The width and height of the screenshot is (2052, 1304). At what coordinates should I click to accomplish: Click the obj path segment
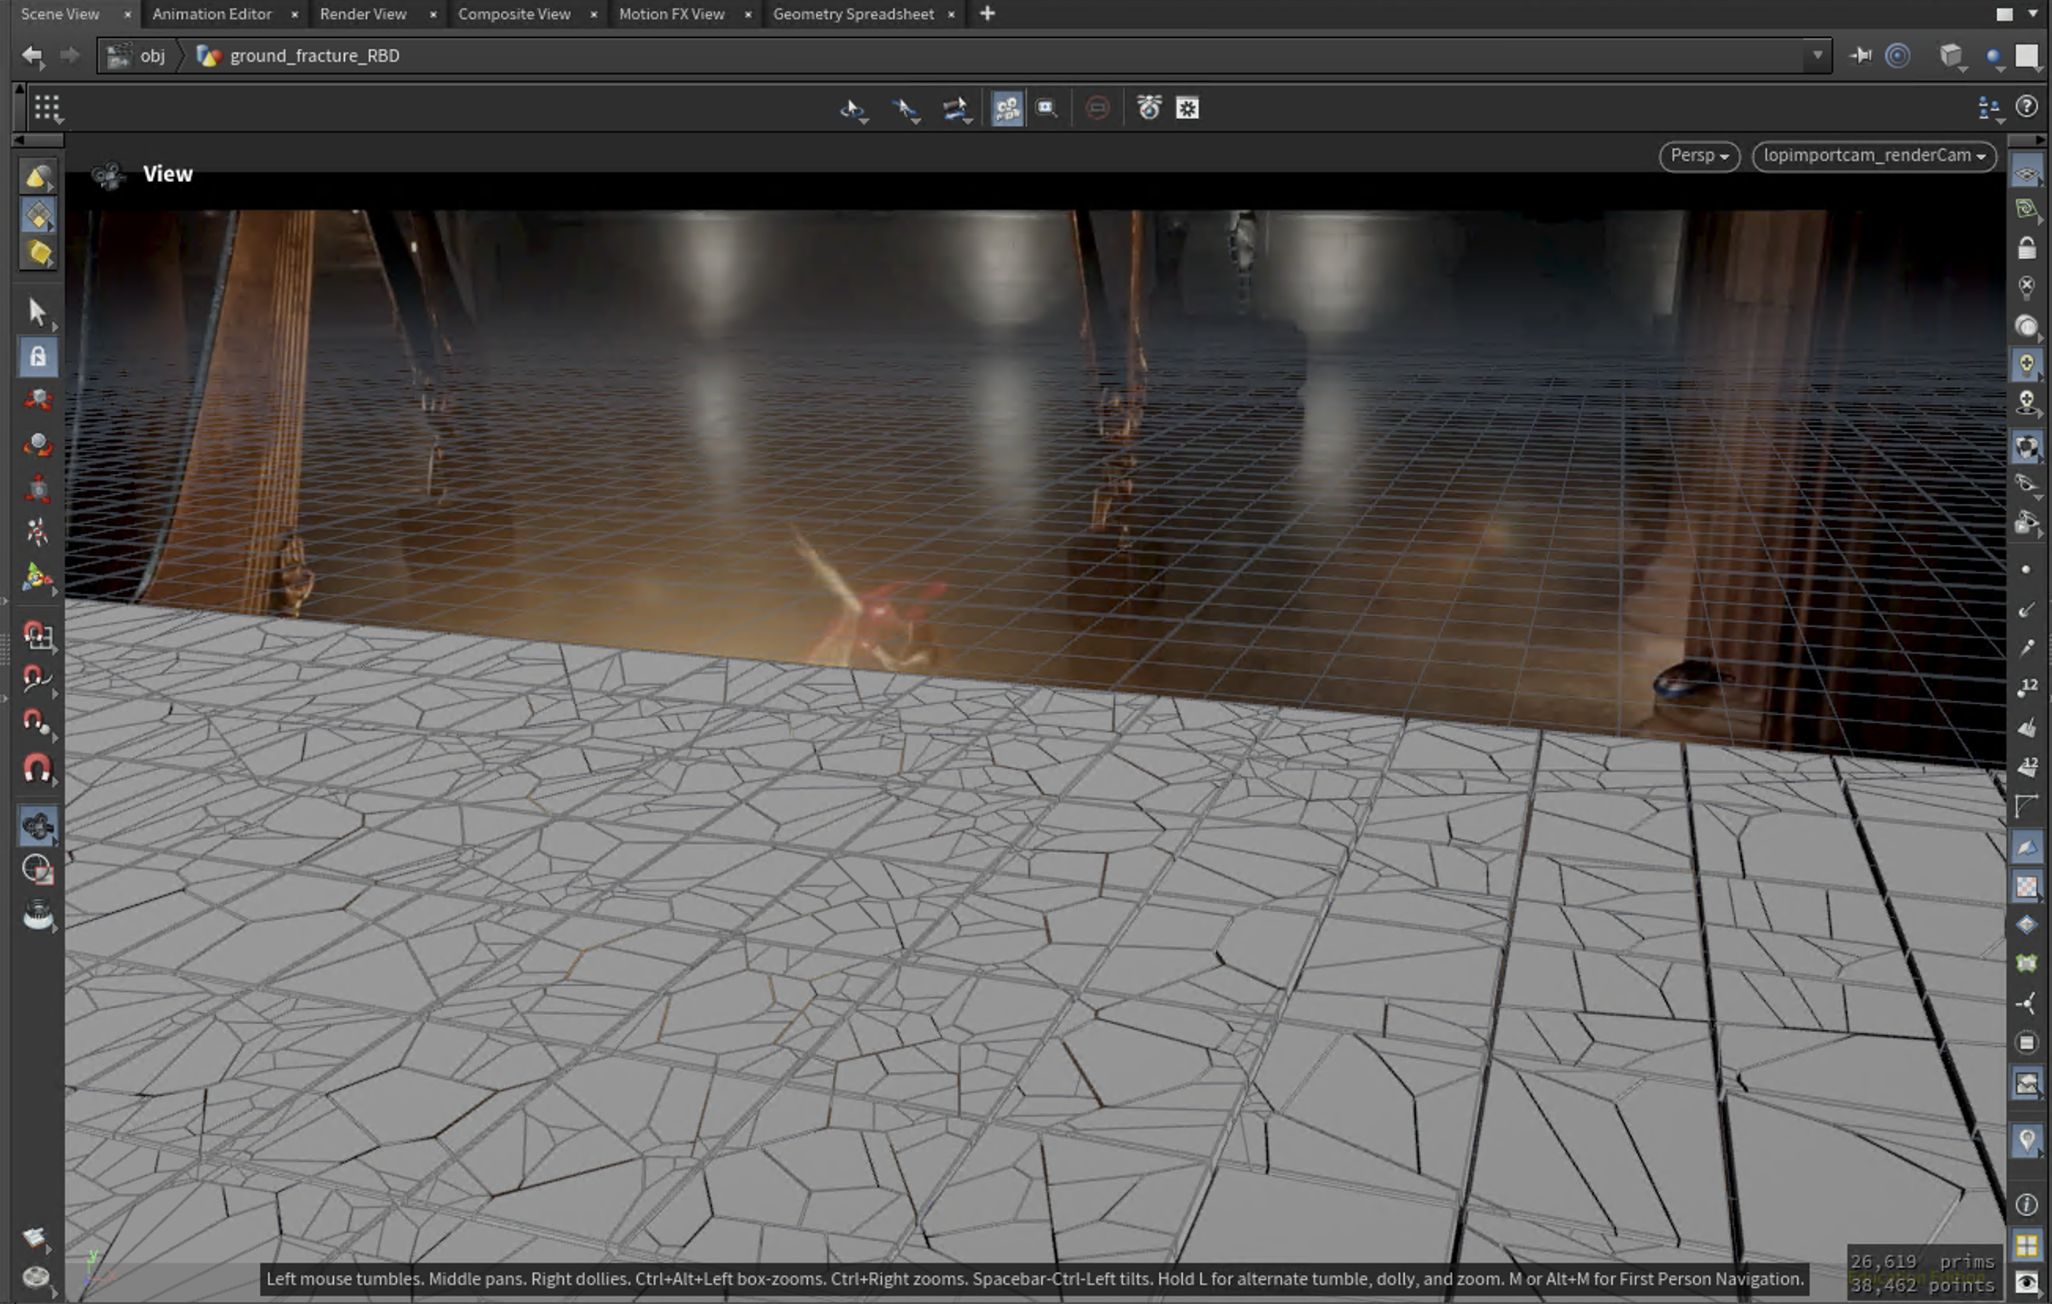152,56
